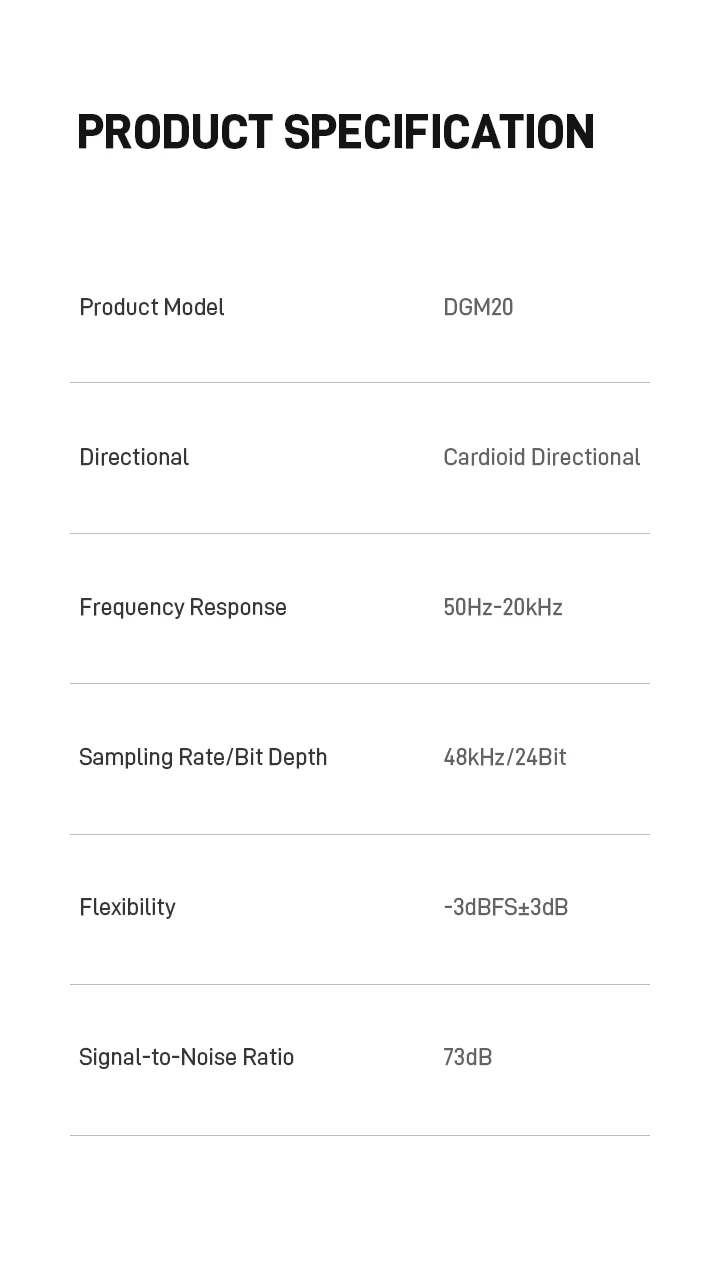Click the -3dBFS±3dB value
This screenshot has height=1280, width=720.
pos(506,907)
